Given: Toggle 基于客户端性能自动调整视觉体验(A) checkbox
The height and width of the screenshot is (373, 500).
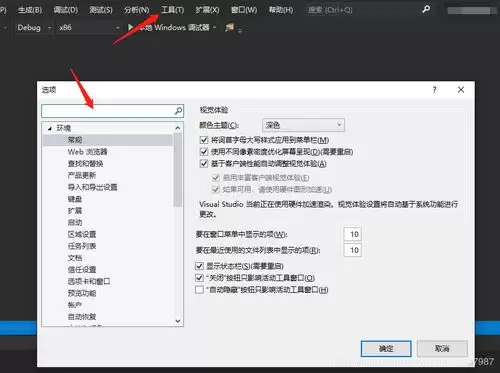Looking at the screenshot, I should pyautogui.click(x=204, y=164).
